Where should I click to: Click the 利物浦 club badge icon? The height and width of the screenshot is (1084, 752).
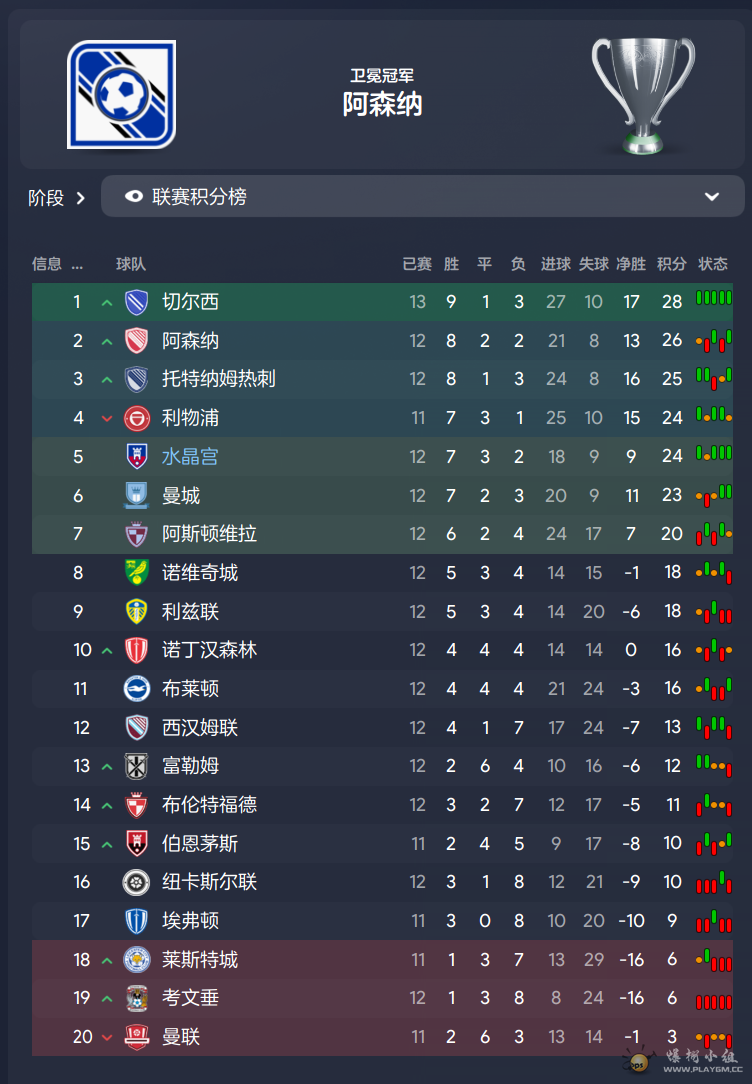136,418
